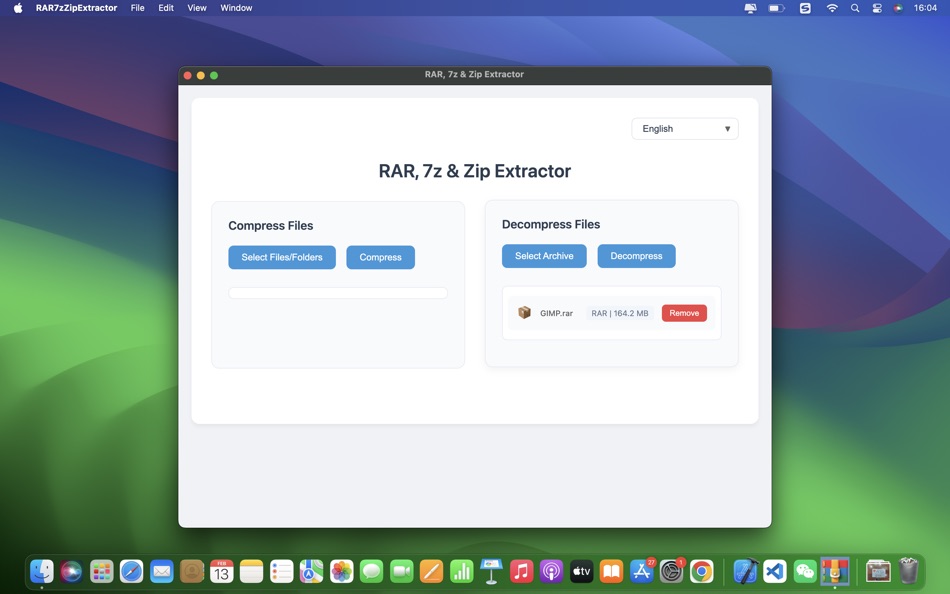The height and width of the screenshot is (594, 950).
Task: Open Google Chrome from the dock
Action: (x=702, y=571)
